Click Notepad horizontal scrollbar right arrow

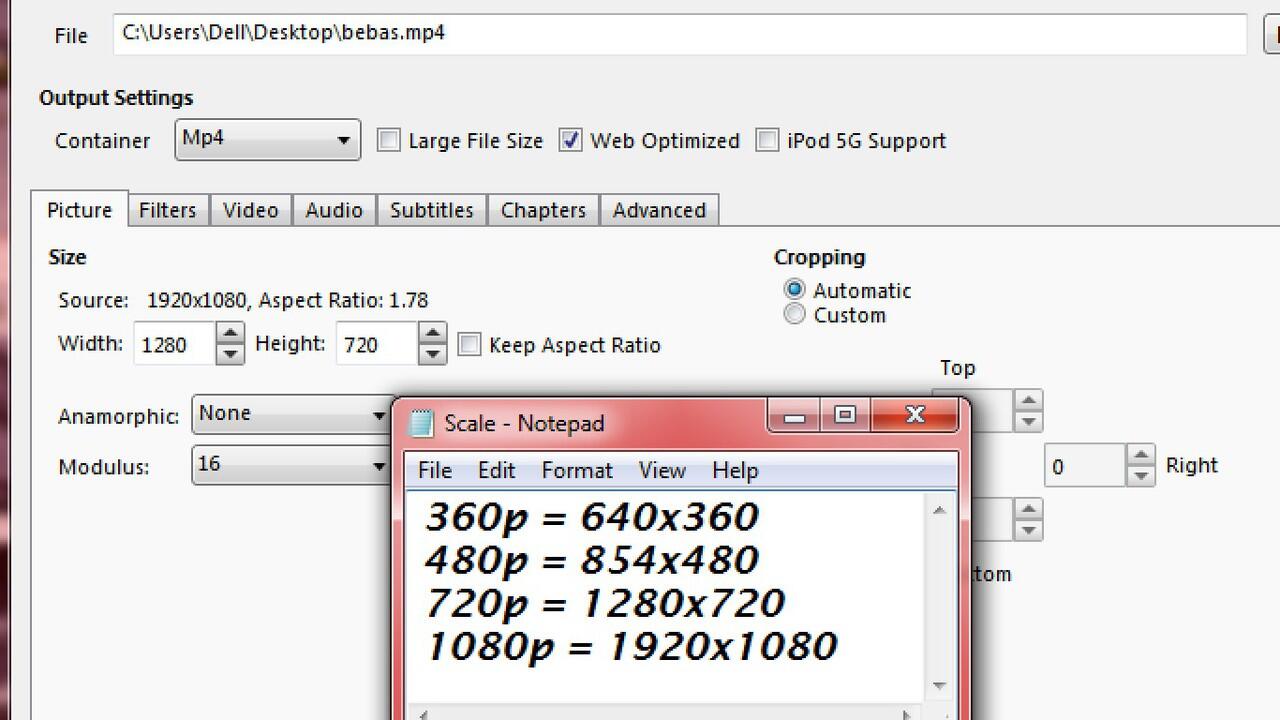pos(906,715)
